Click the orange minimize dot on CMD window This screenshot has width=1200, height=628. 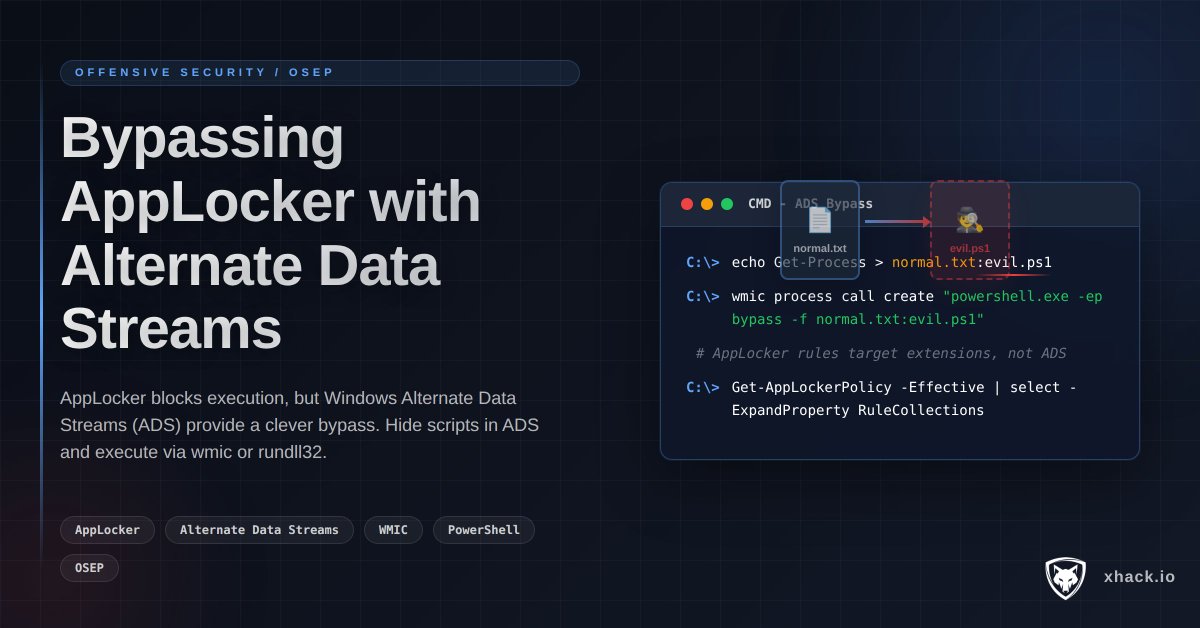[707, 204]
